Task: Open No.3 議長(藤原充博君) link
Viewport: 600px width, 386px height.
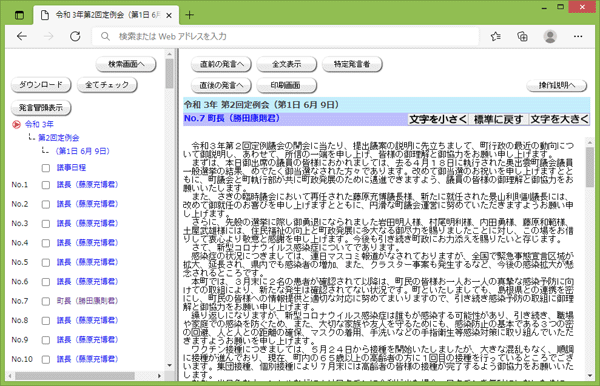Action: (87, 223)
